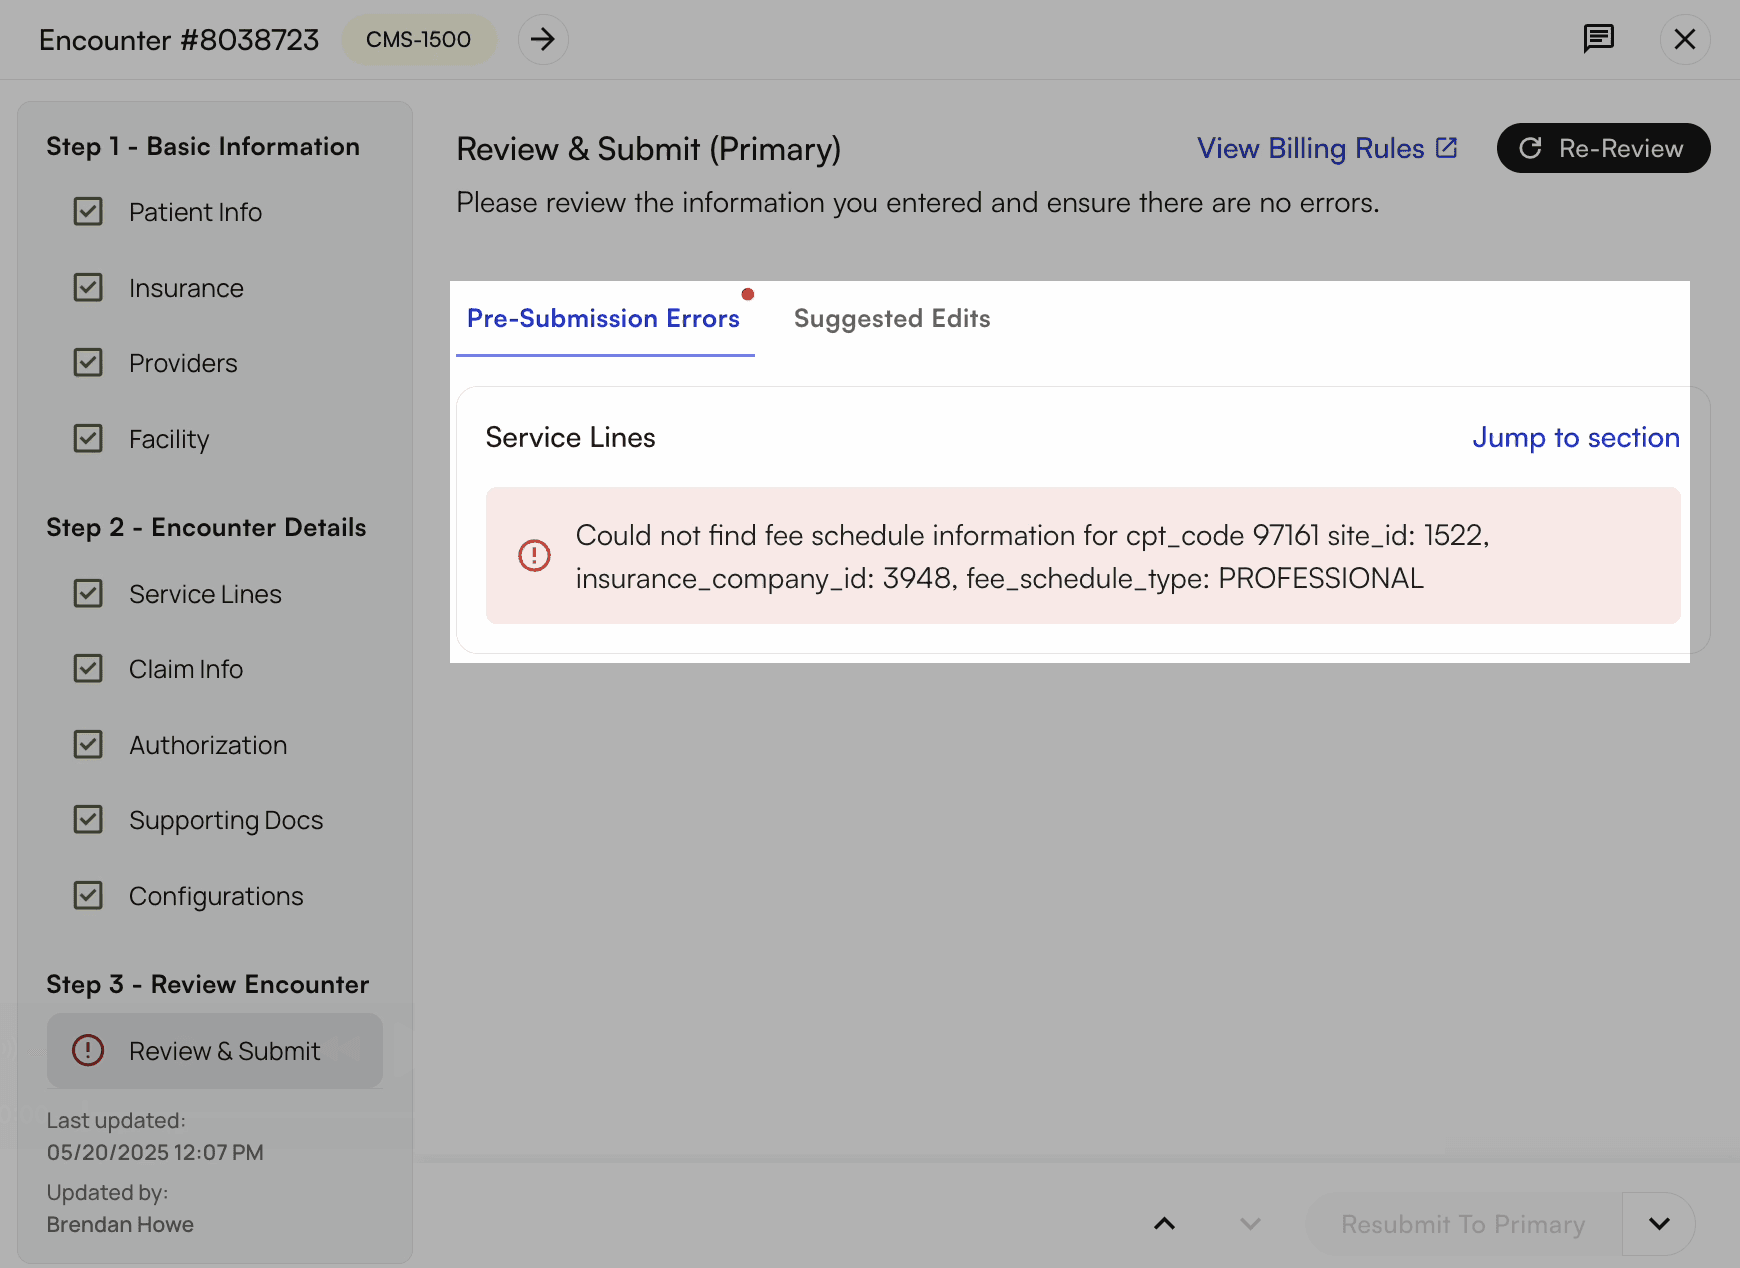Select the fee schedule error message text
1740x1268 pixels.
point(1032,556)
